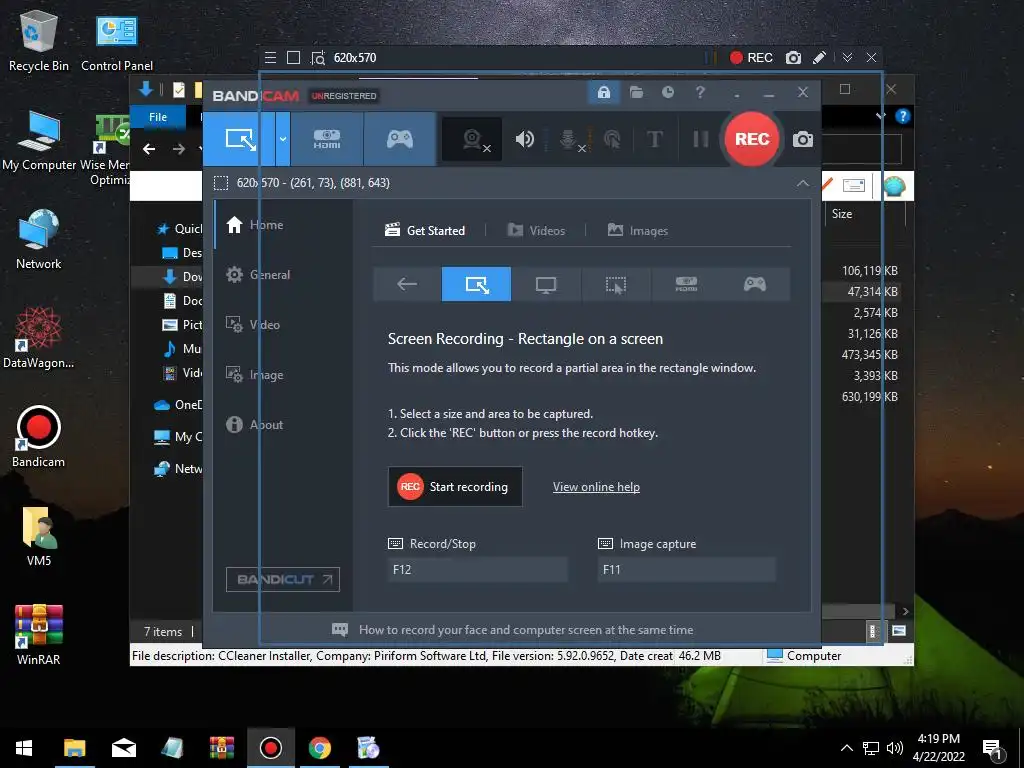This screenshot has width=1024, height=768.
Task: Open scheduled recording clock icon
Action: click(x=667, y=92)
